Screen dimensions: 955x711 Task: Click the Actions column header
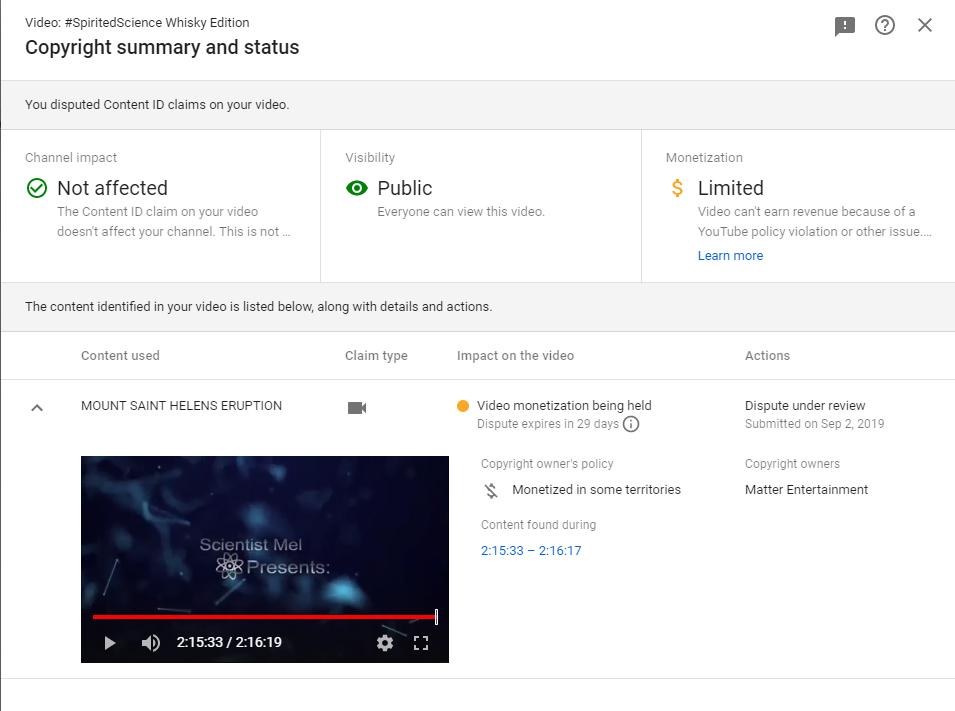point(767,355)
